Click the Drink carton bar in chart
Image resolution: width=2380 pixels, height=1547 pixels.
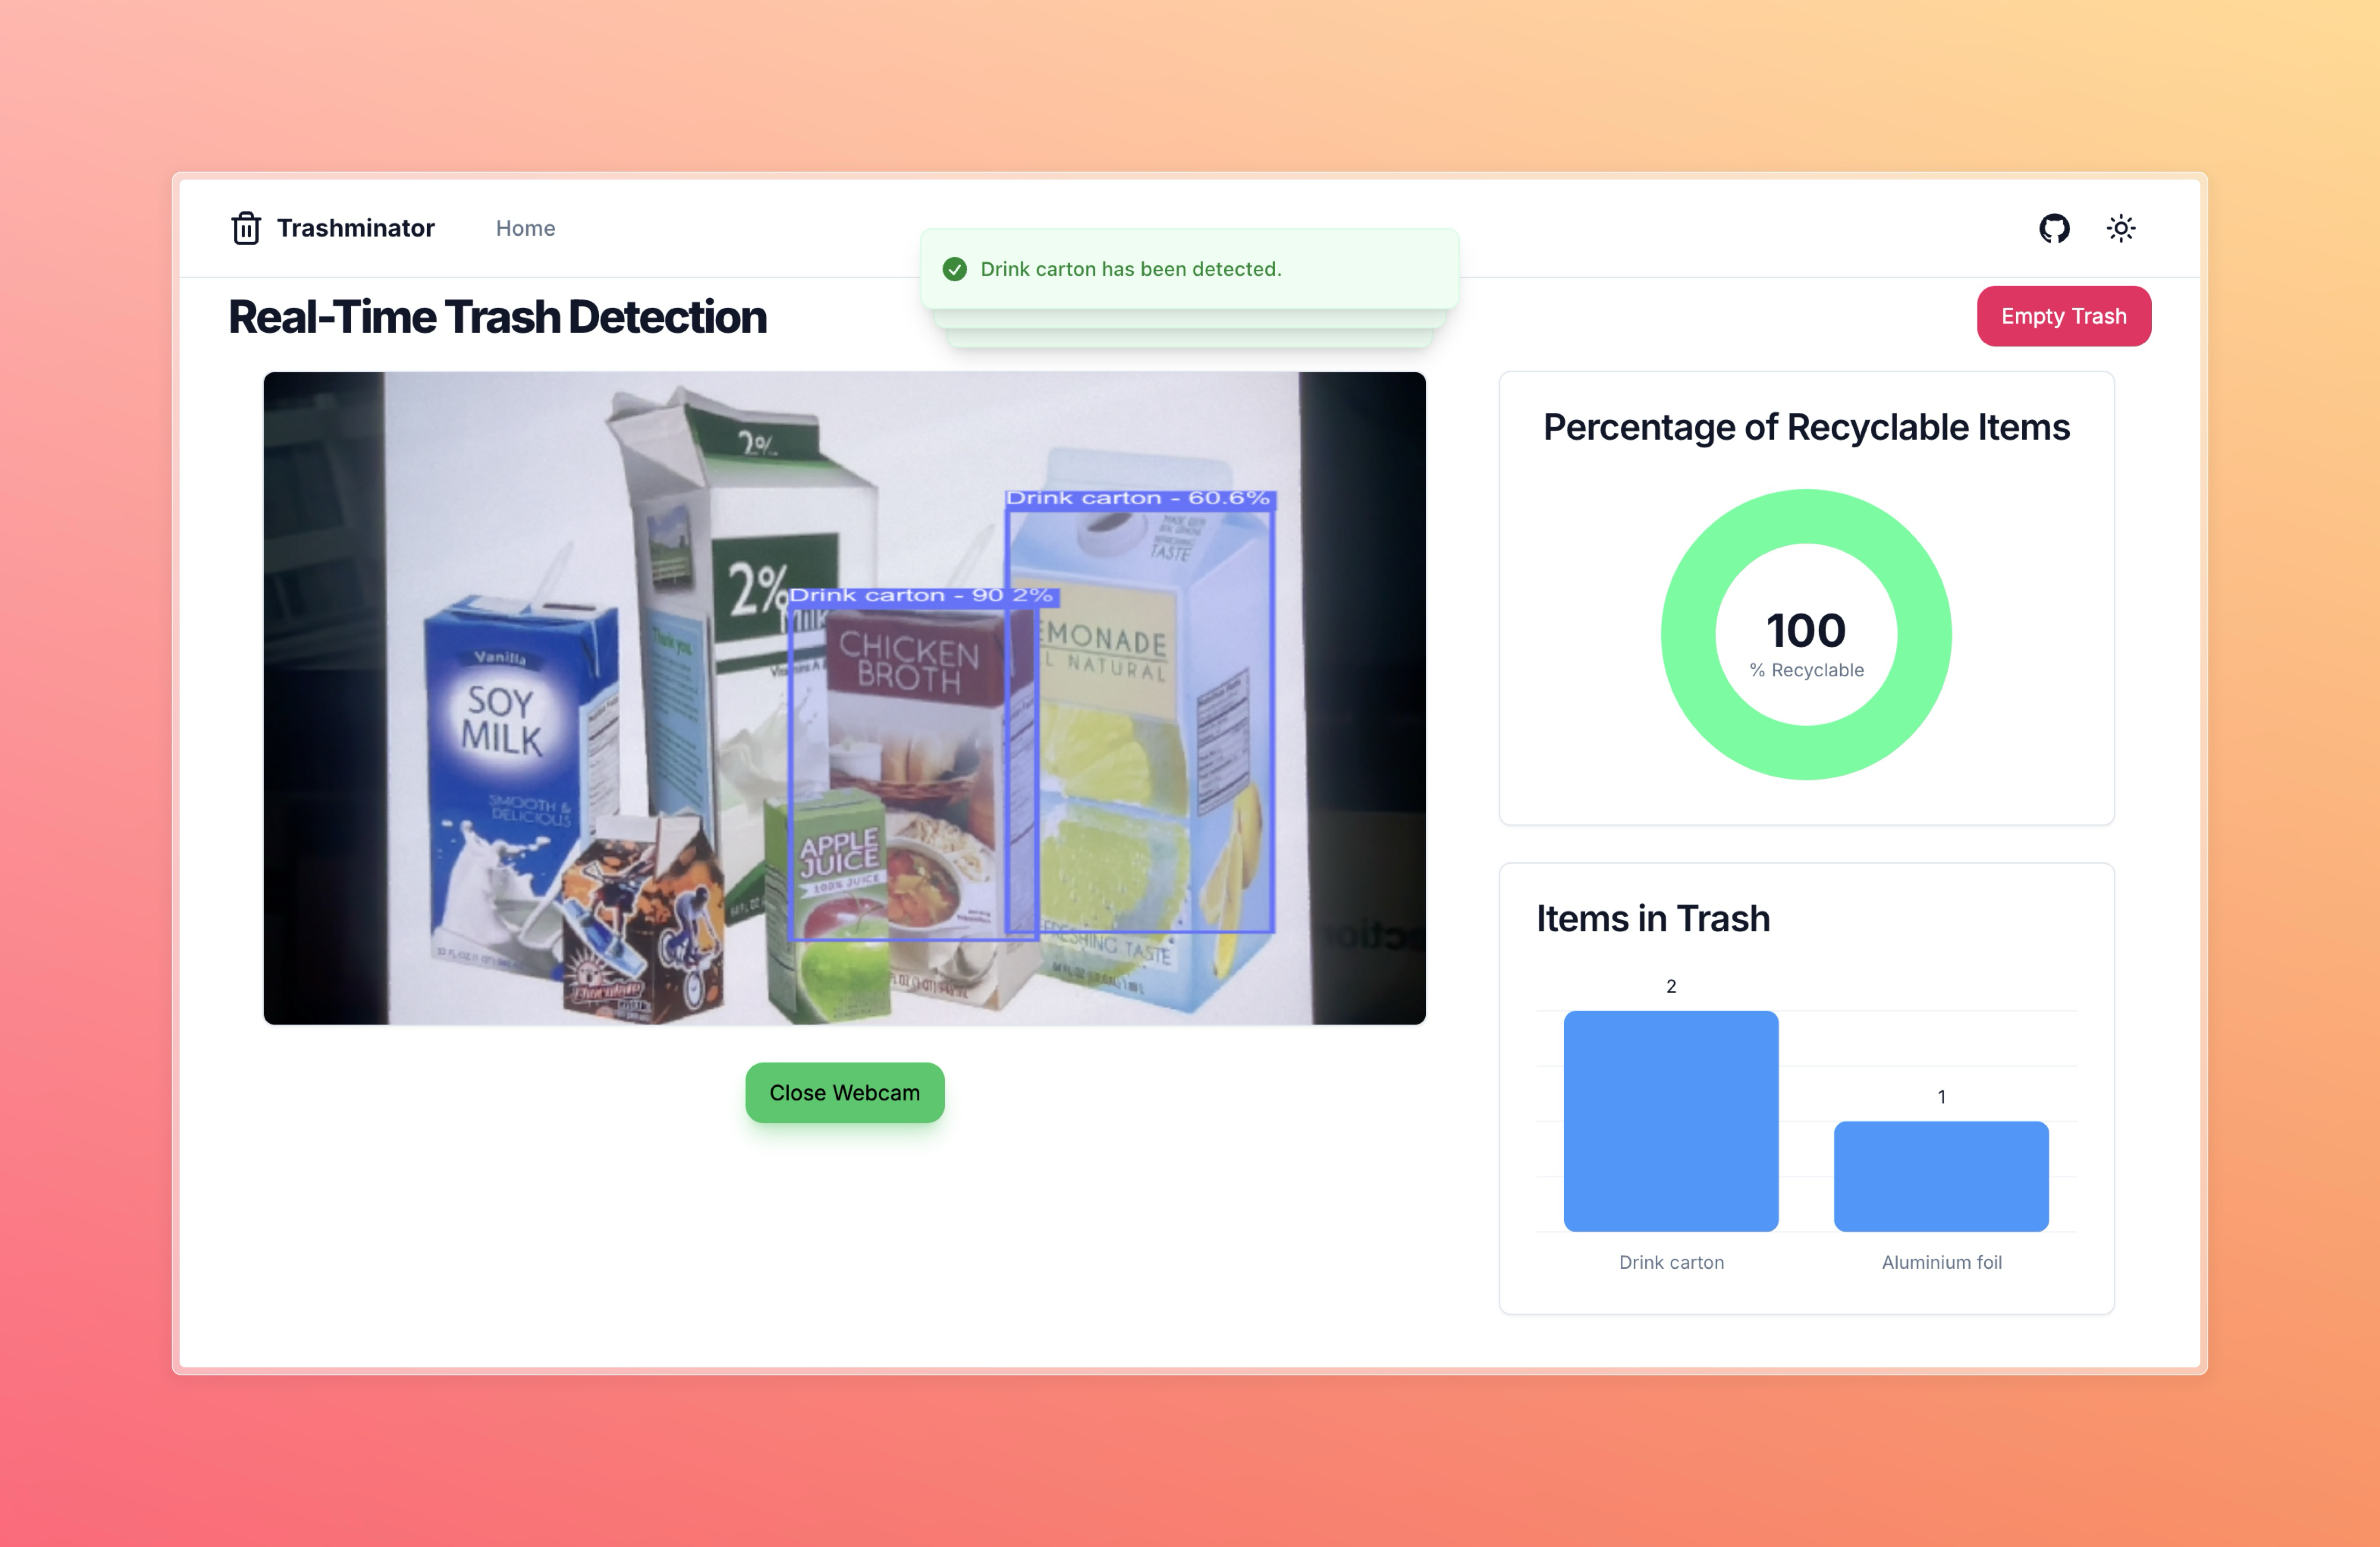click(1670, 1120)
